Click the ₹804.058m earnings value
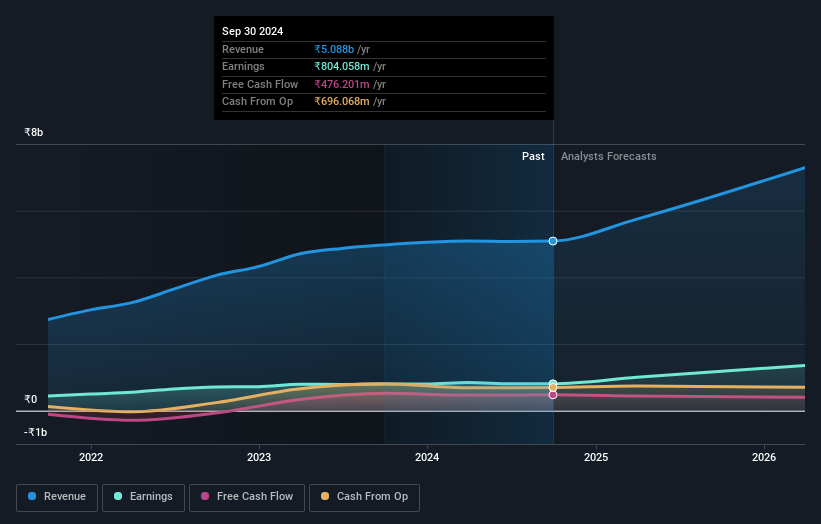The width and height of the screenshot is (821, 524). pos(342,66)
